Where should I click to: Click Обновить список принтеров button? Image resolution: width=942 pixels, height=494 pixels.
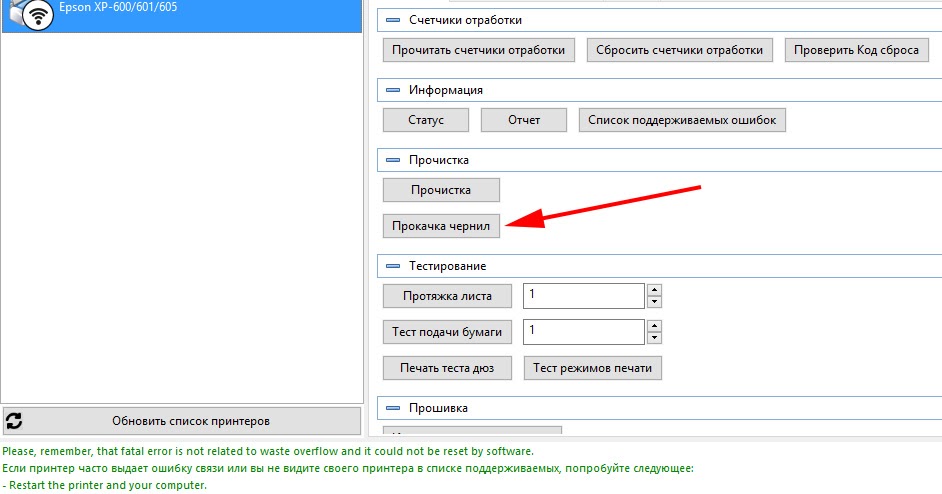tap(182, 421)
